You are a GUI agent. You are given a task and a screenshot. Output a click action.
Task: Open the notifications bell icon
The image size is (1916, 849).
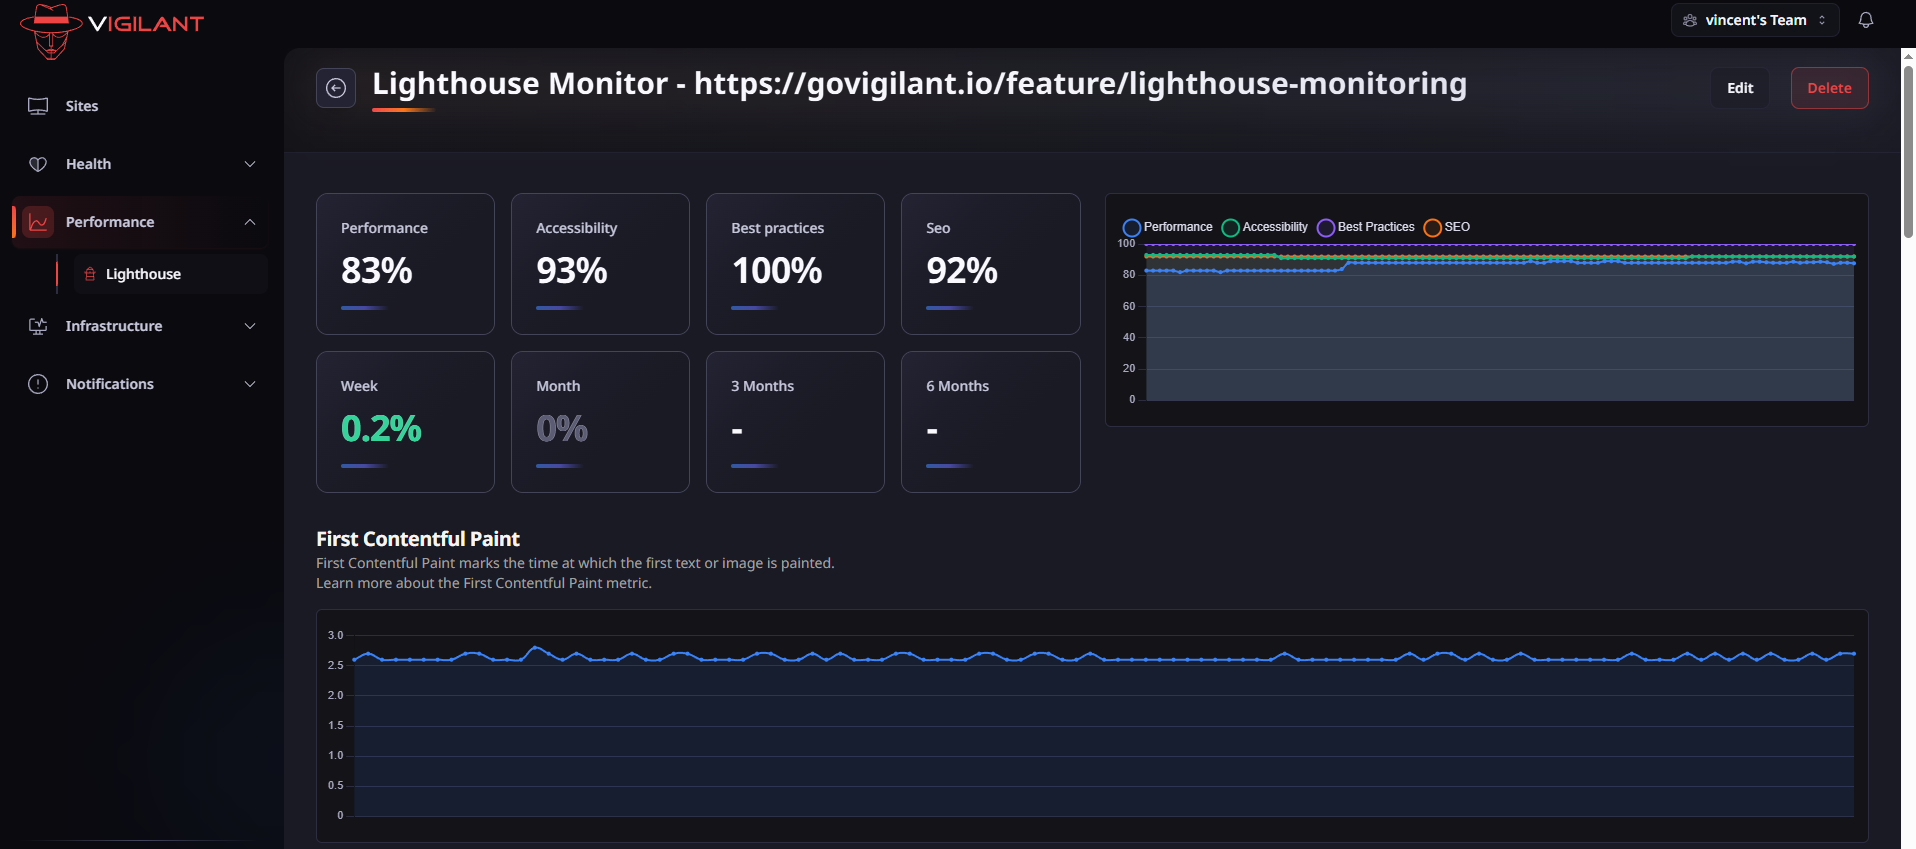1865,20
